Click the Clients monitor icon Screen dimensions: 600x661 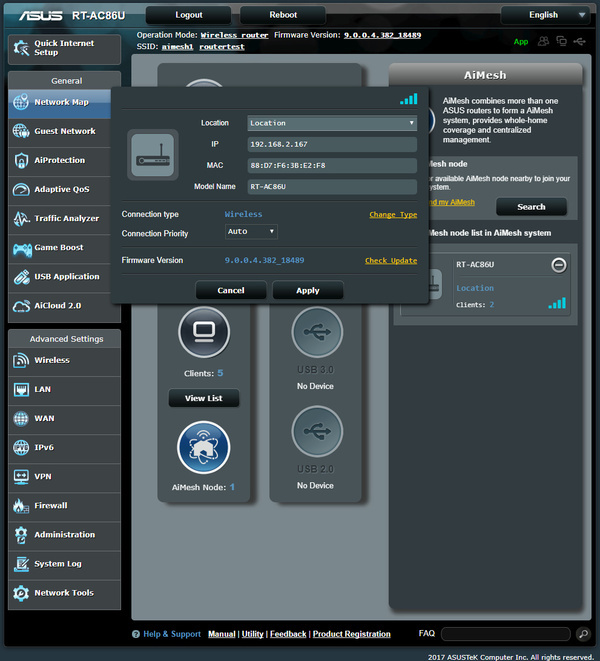[204, 332]
